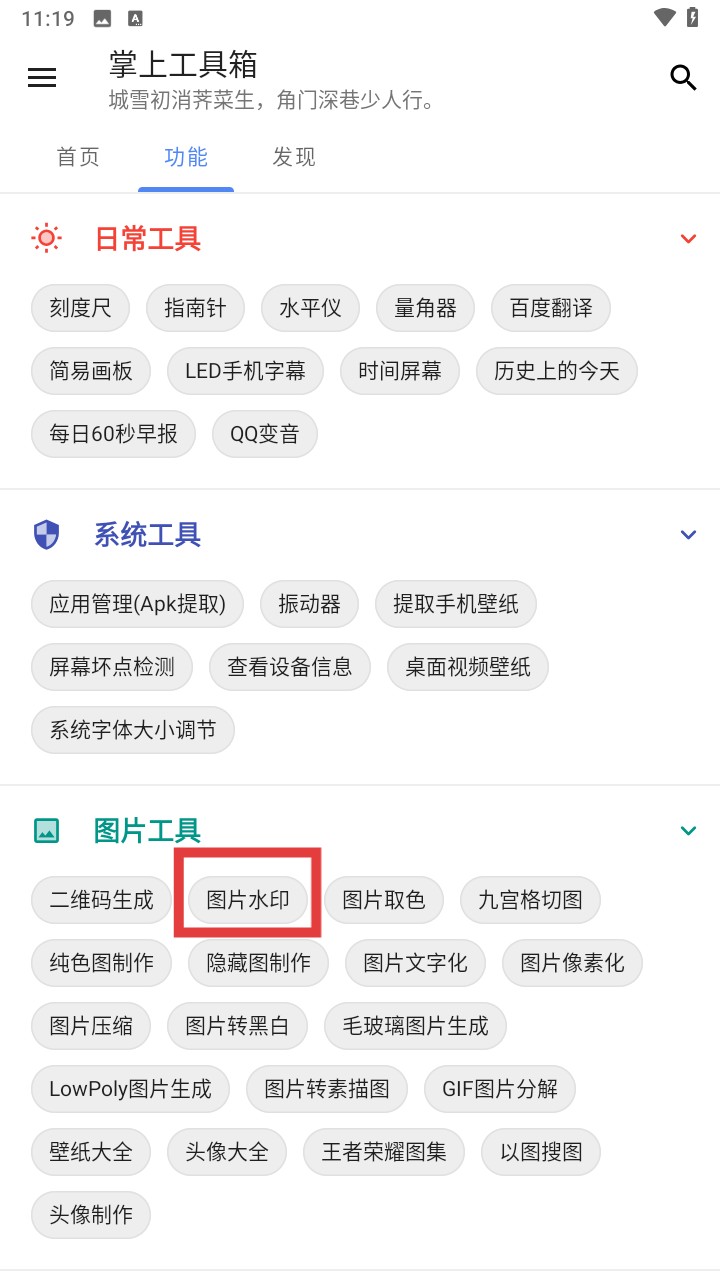The width and height of the screenshot is (720, 1280).
Task: Tap the picture icon beside 图片工具
Action: coord(46,831)
